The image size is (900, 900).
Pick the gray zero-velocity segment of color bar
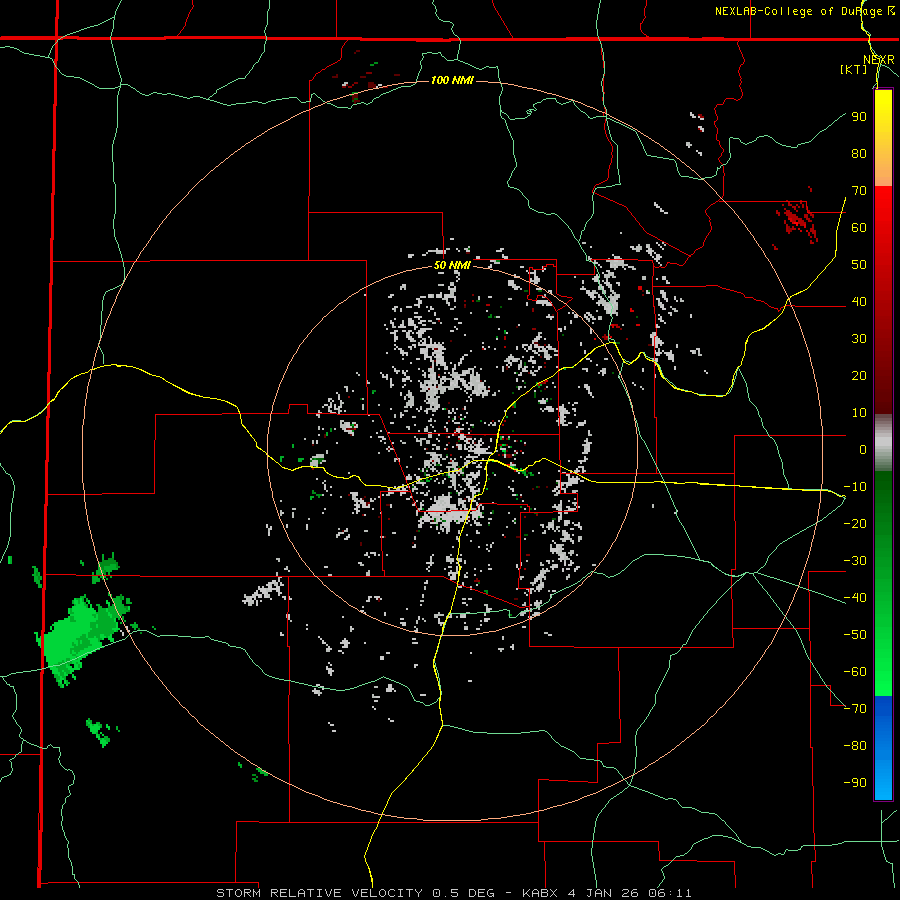pyautogui.click(x=883, y=443)
